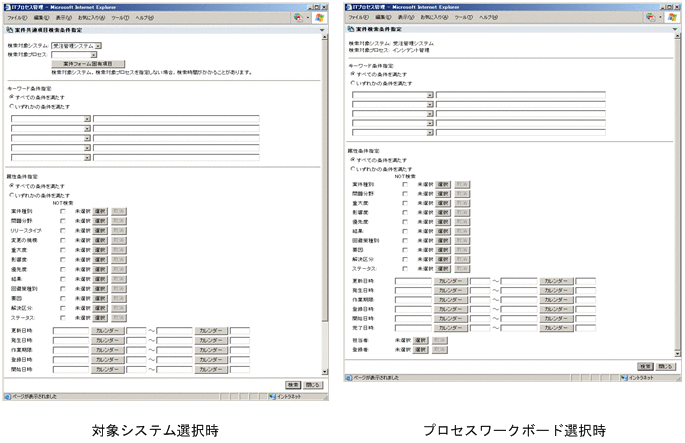This screenshot has width=685, height=443.
Task: Click 選択 button for 担当者 row
Action: (x=421, y=340)
